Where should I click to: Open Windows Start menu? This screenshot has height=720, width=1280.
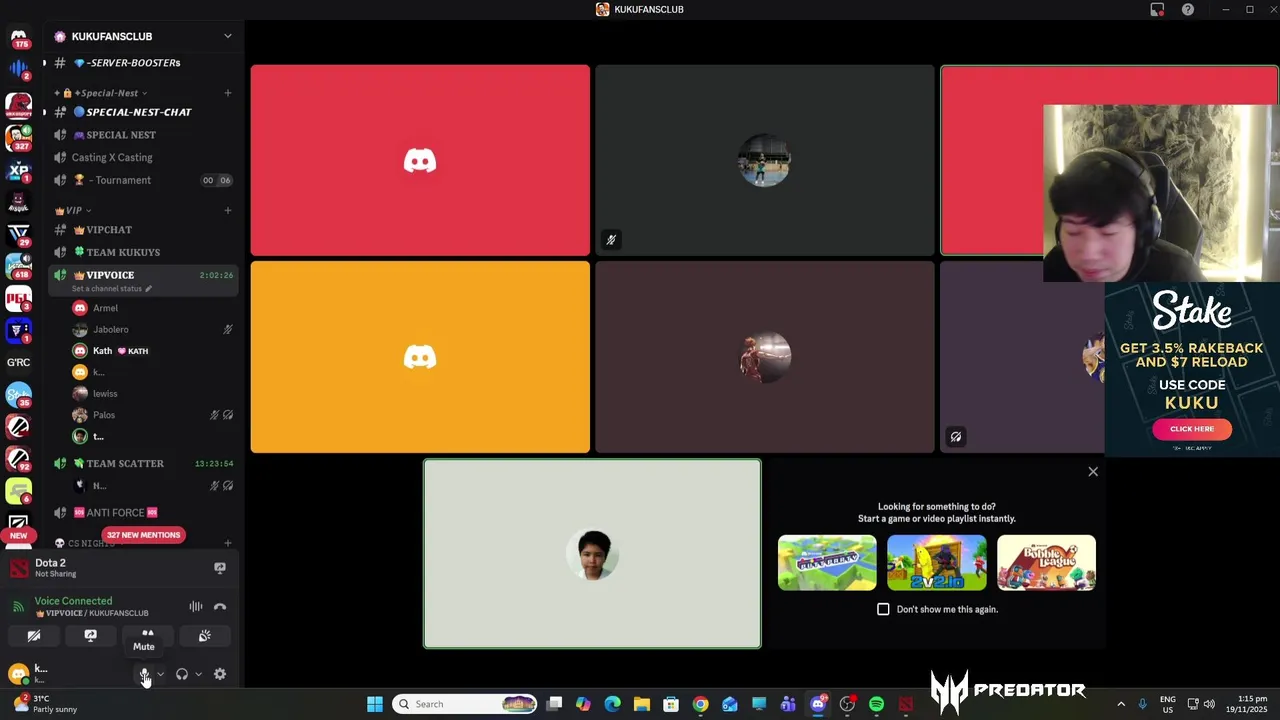coord(375,704)
